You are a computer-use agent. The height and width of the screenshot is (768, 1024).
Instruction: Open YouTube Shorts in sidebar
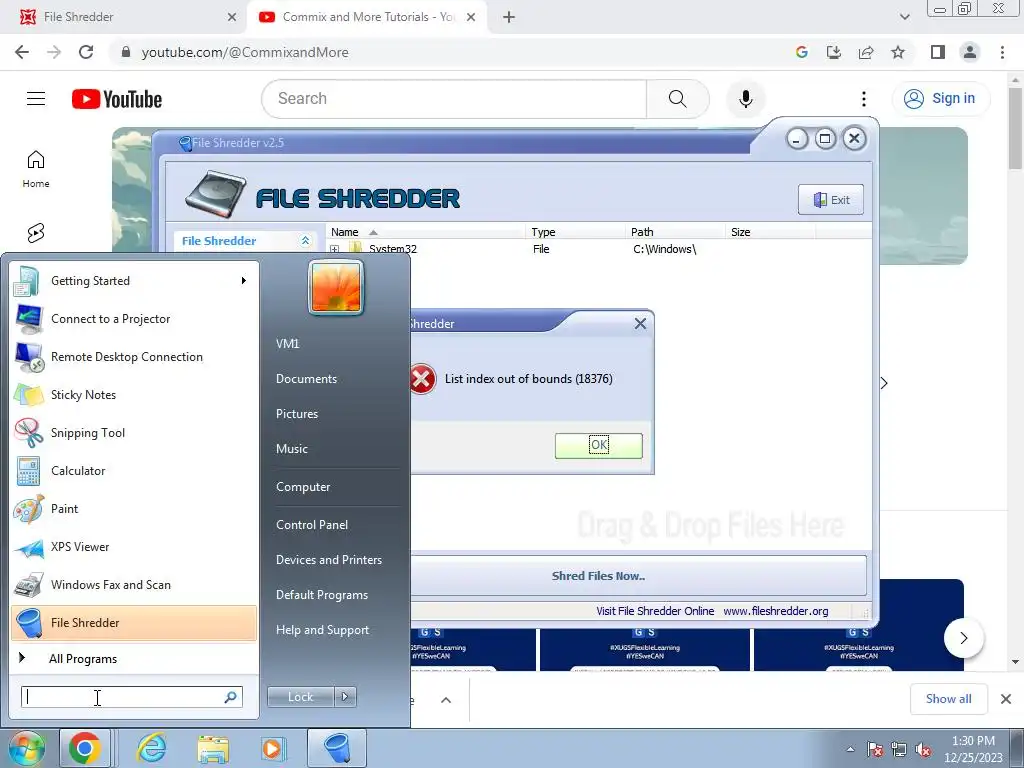(36, 233)
